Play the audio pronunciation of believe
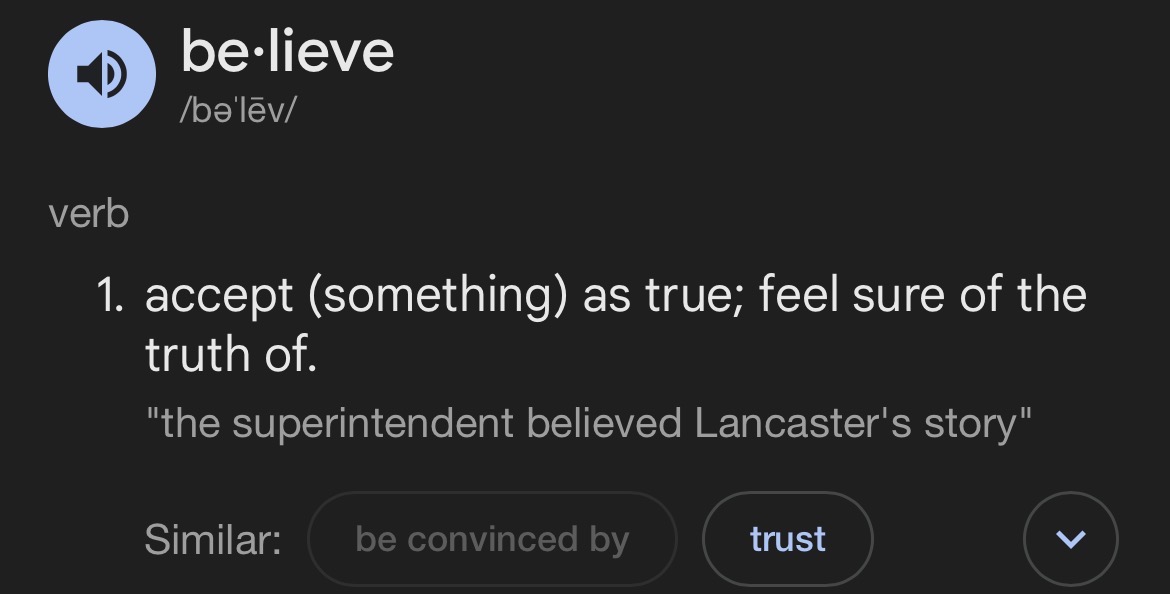1170x594 pixels. [x=102, y=75]
